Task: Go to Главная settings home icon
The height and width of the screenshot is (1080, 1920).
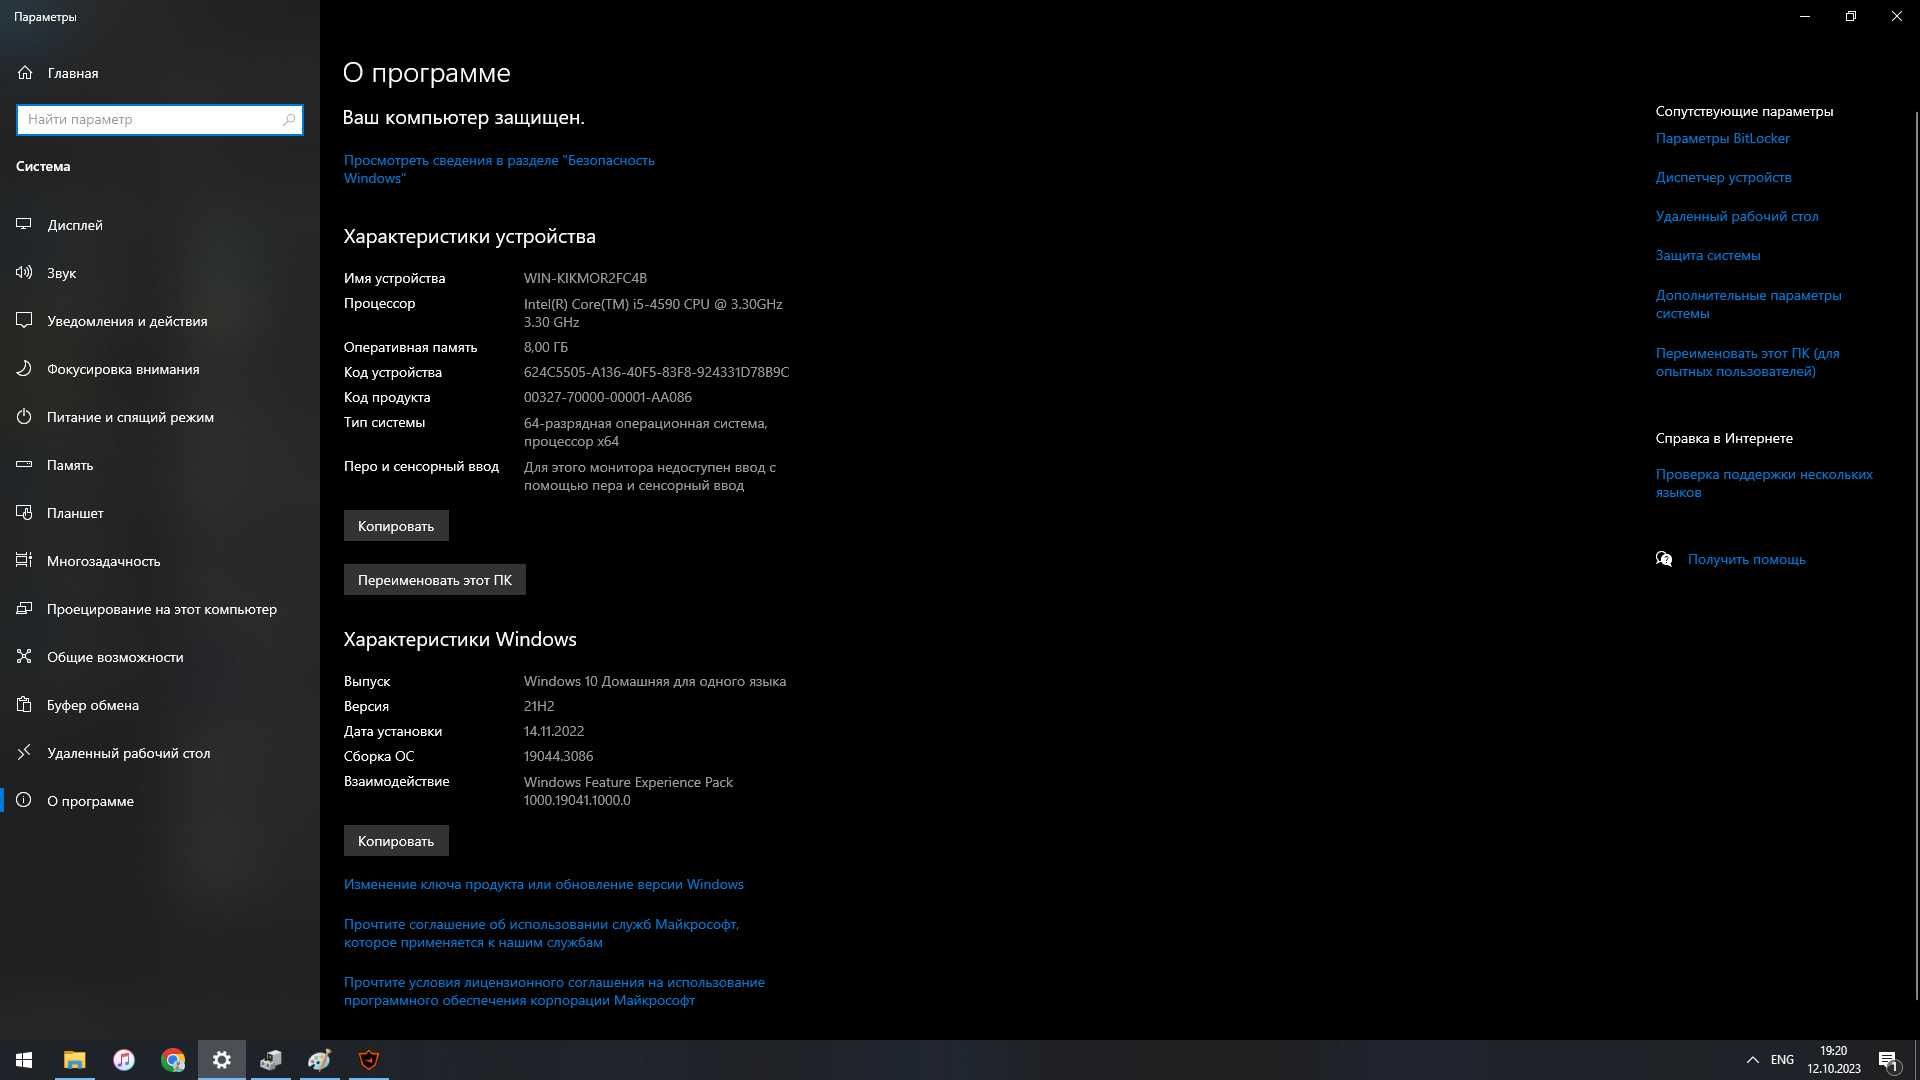Action: tap(25, 73)
